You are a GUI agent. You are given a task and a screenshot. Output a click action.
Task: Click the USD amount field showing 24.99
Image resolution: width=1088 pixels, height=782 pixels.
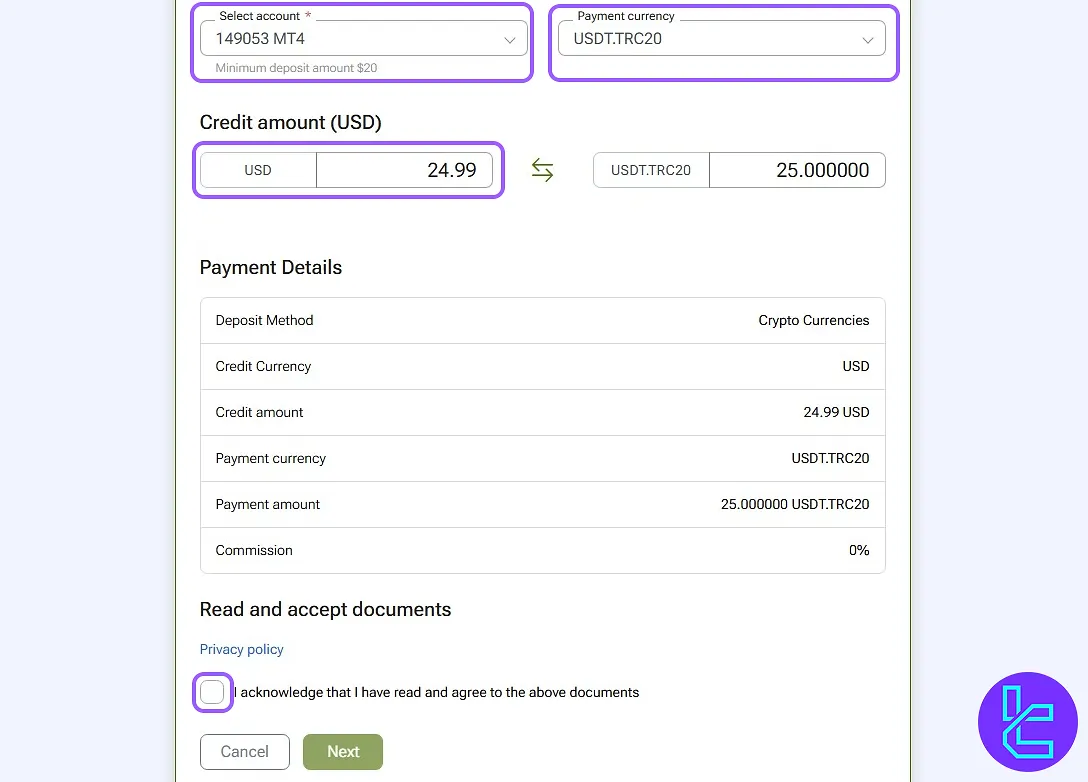[404, 170]
